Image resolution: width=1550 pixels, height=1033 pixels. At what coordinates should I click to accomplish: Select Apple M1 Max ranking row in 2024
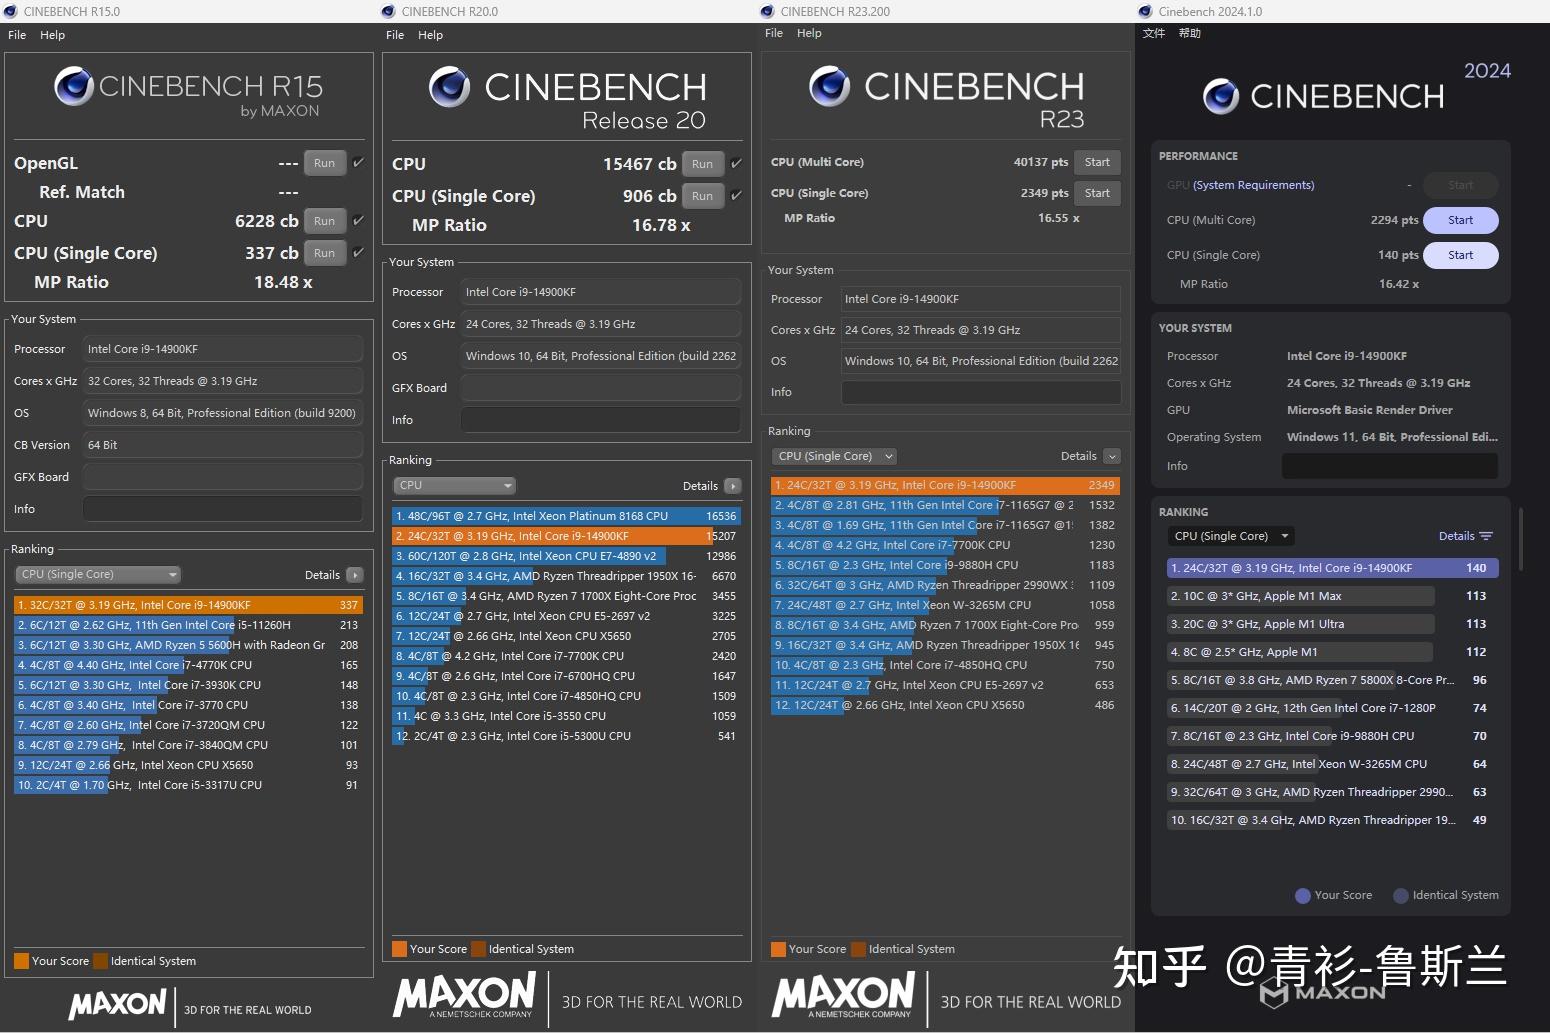point(1332,596)
